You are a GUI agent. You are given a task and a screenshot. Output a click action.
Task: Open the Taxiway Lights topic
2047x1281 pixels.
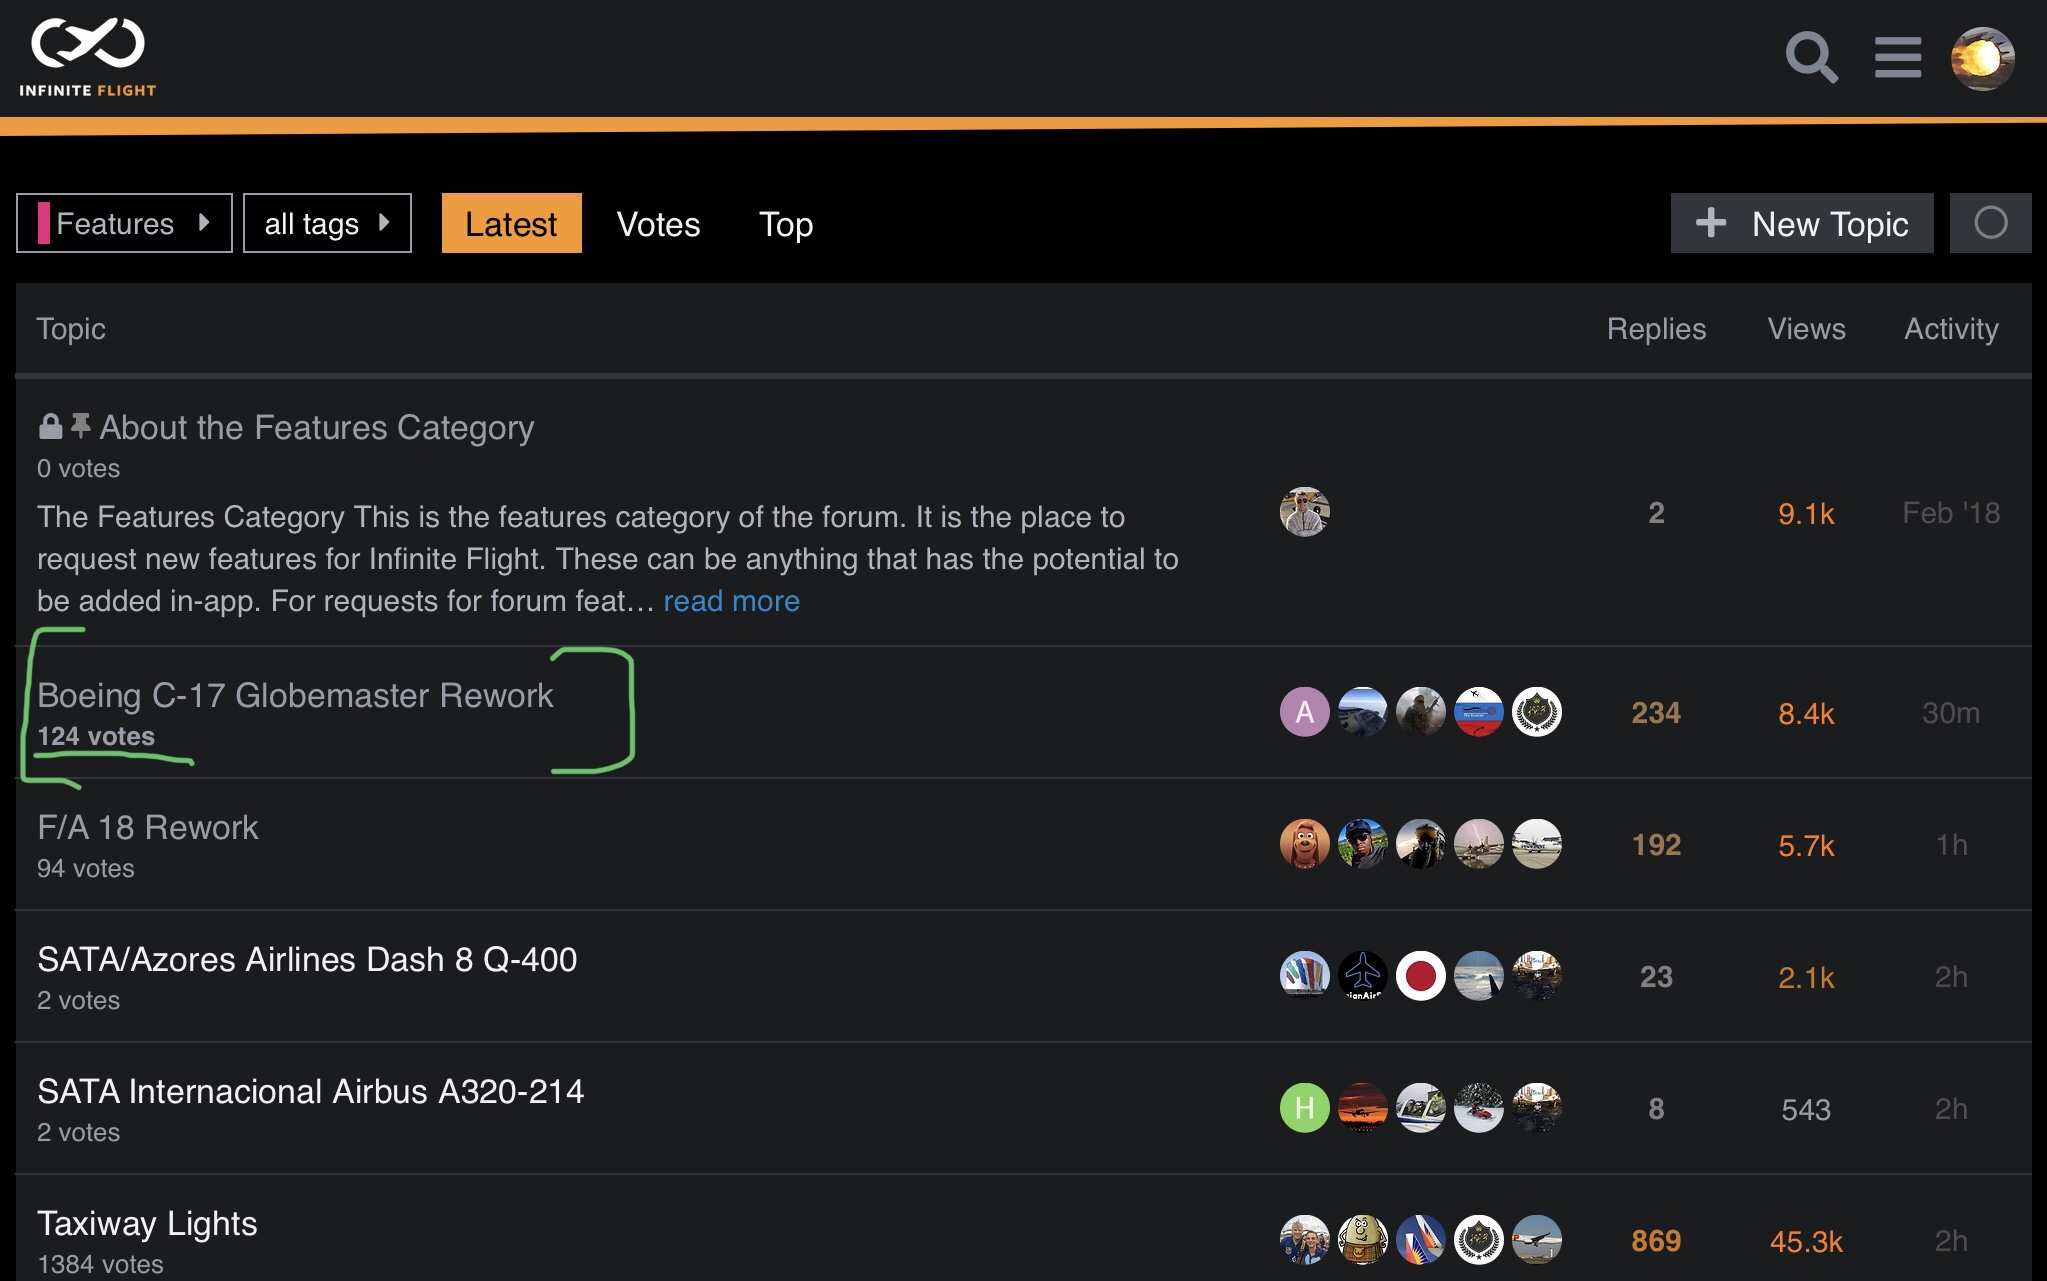click(147, 1223)
